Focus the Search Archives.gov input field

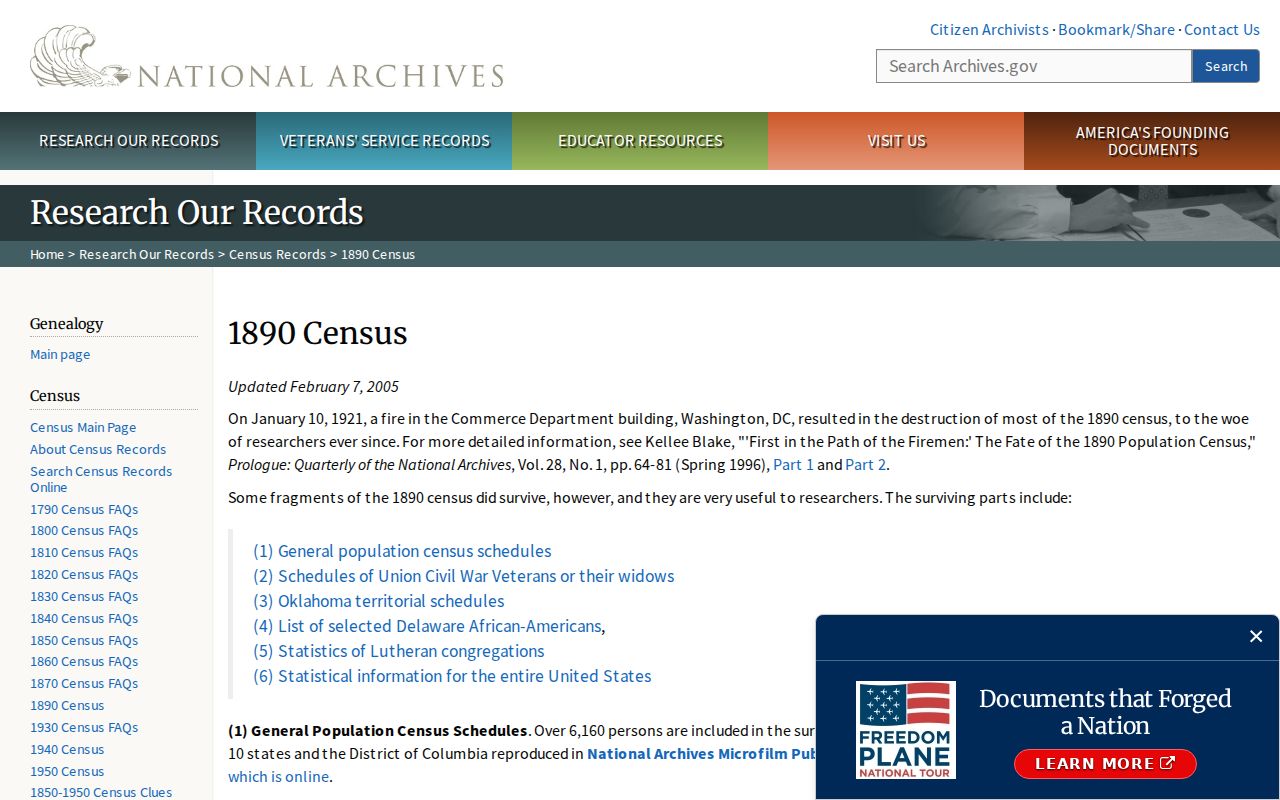[x=1034, y=66]
